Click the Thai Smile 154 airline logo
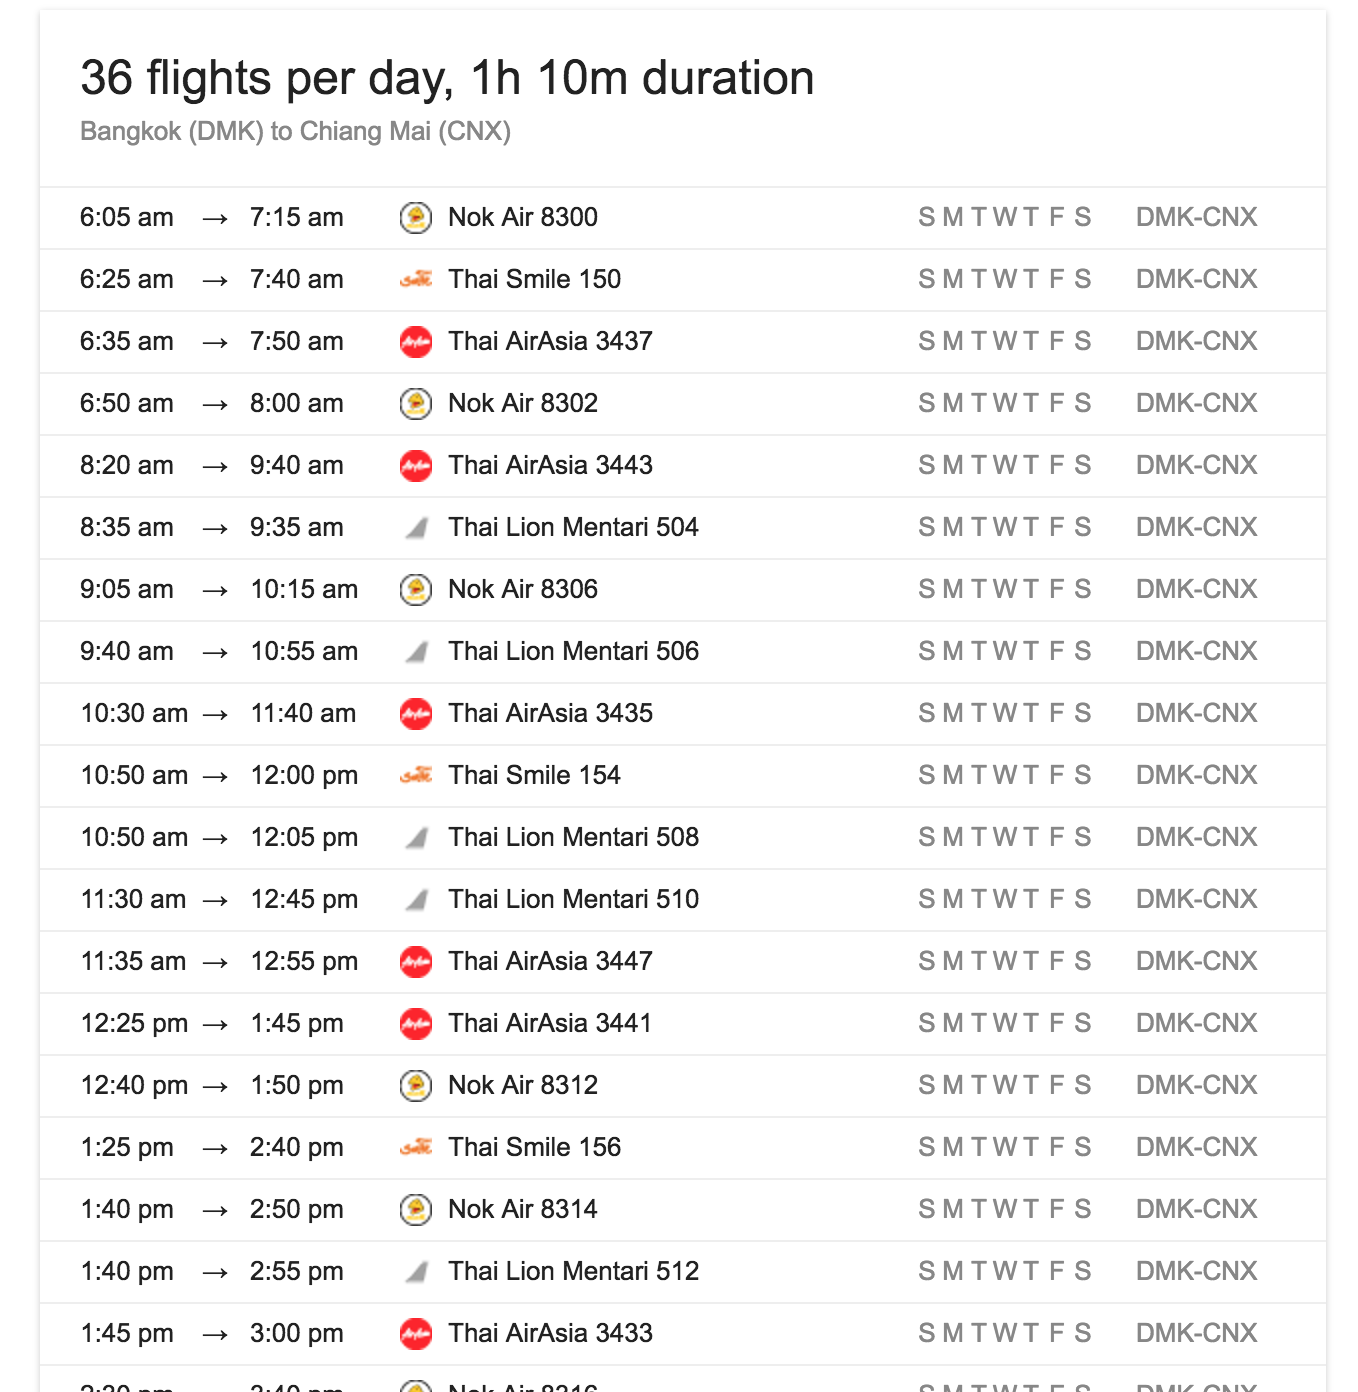The height and width of the screenshot is (1392, 1358). pyautogui.click(x=416, y=775)
